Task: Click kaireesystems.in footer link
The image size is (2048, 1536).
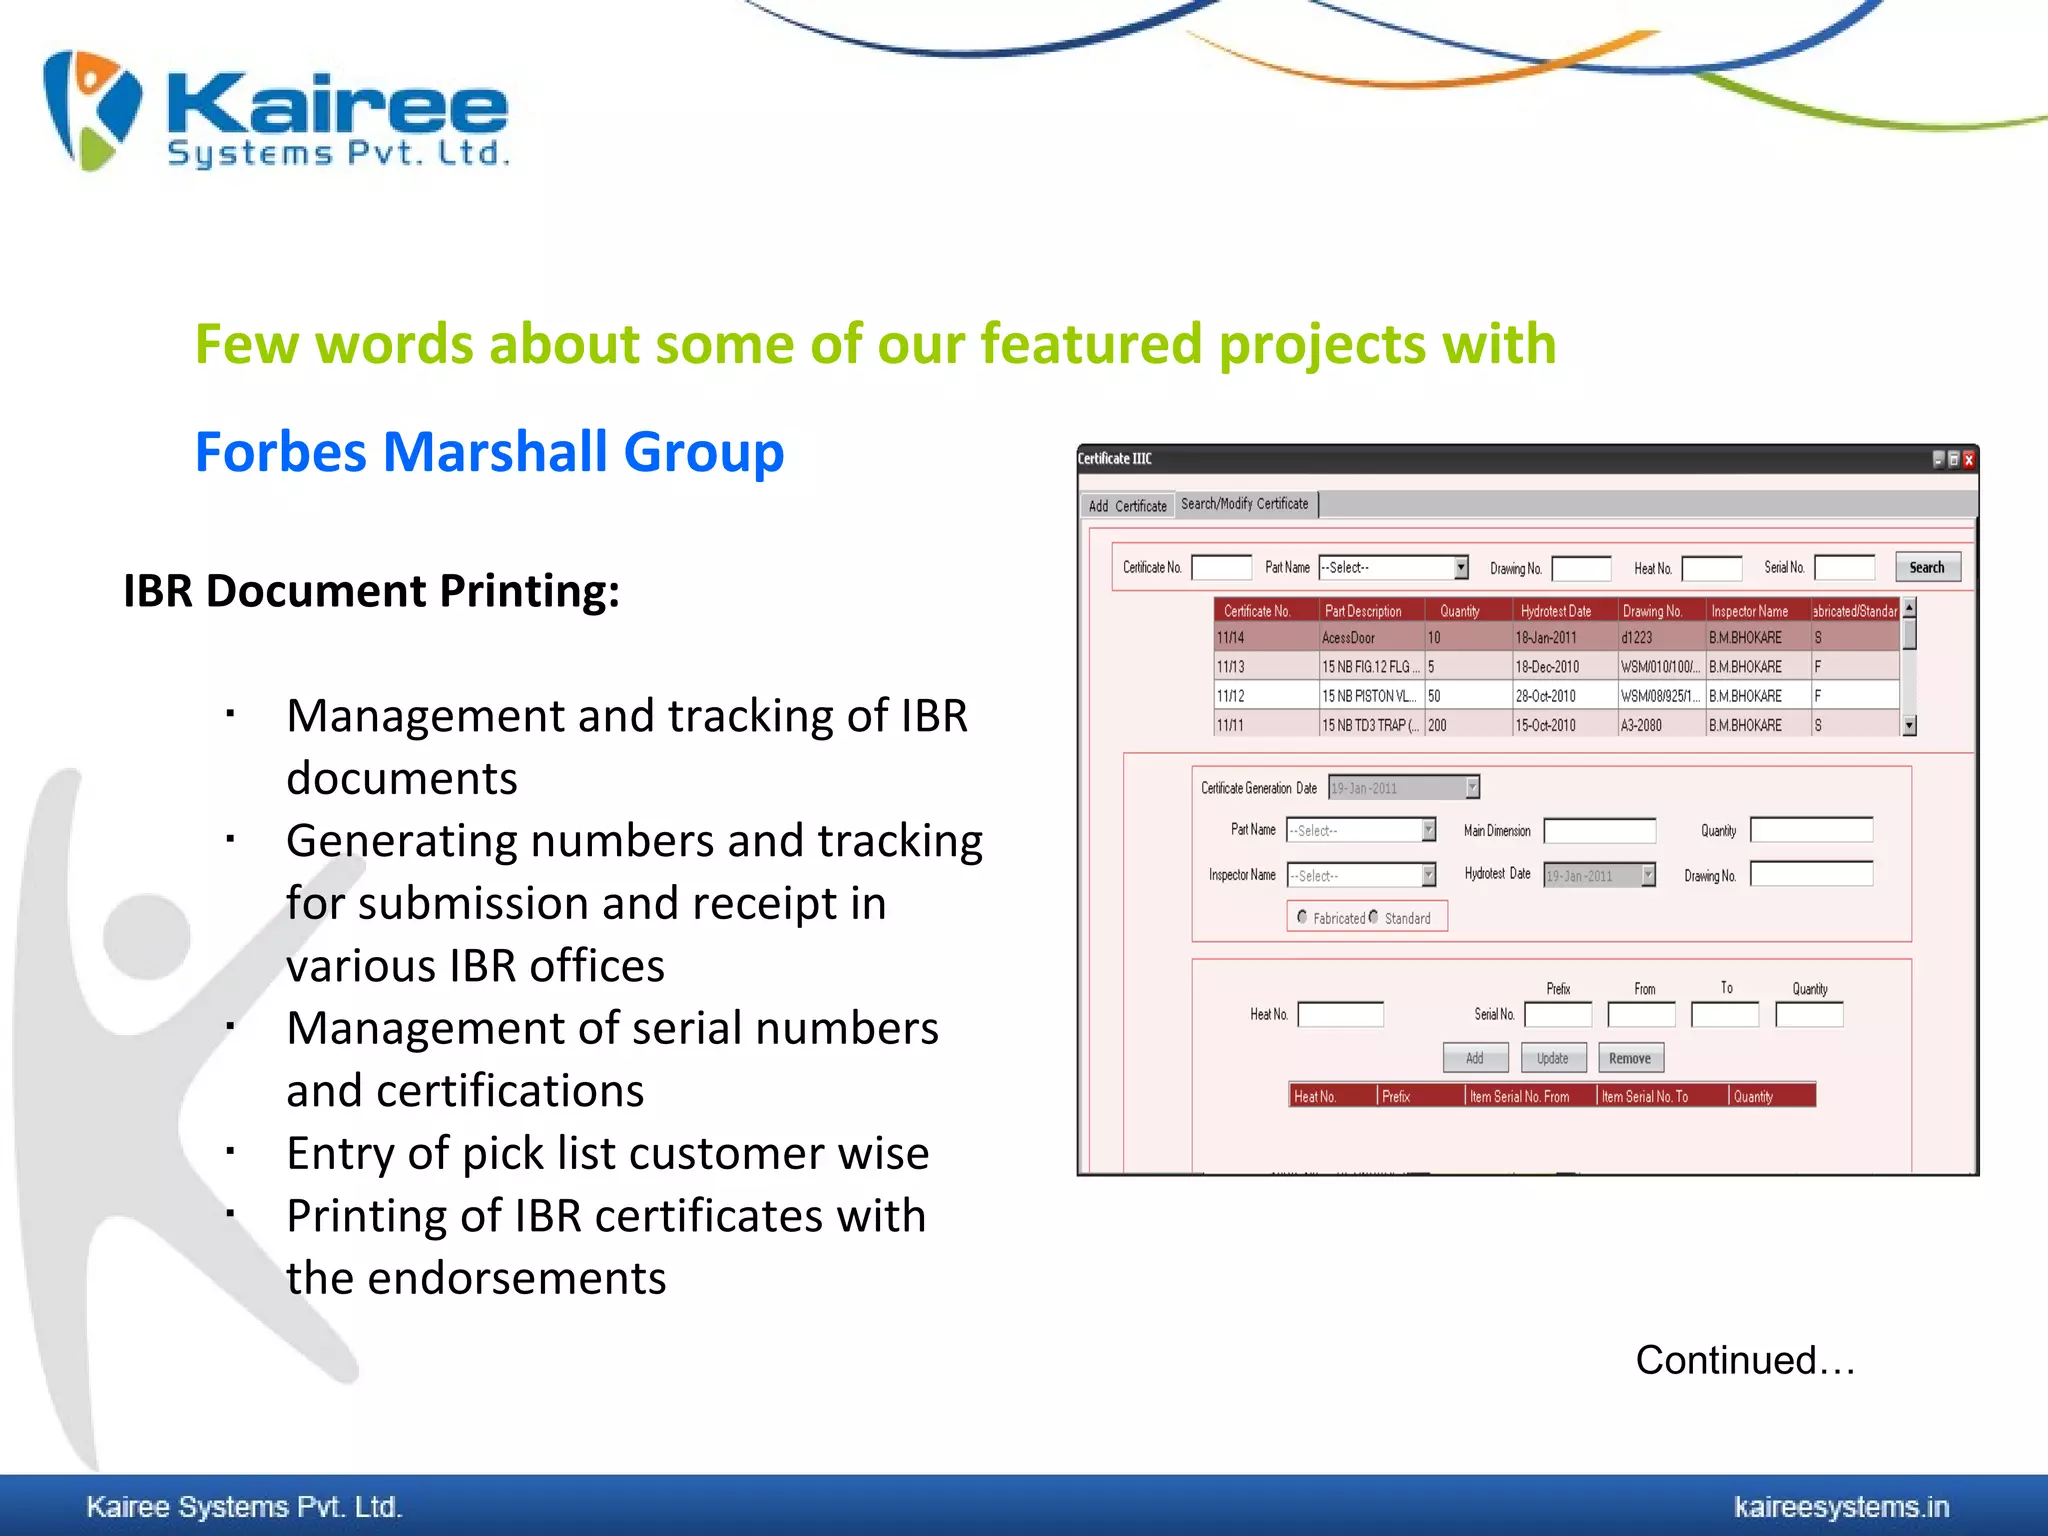Action: (x=1841, y=1506)
